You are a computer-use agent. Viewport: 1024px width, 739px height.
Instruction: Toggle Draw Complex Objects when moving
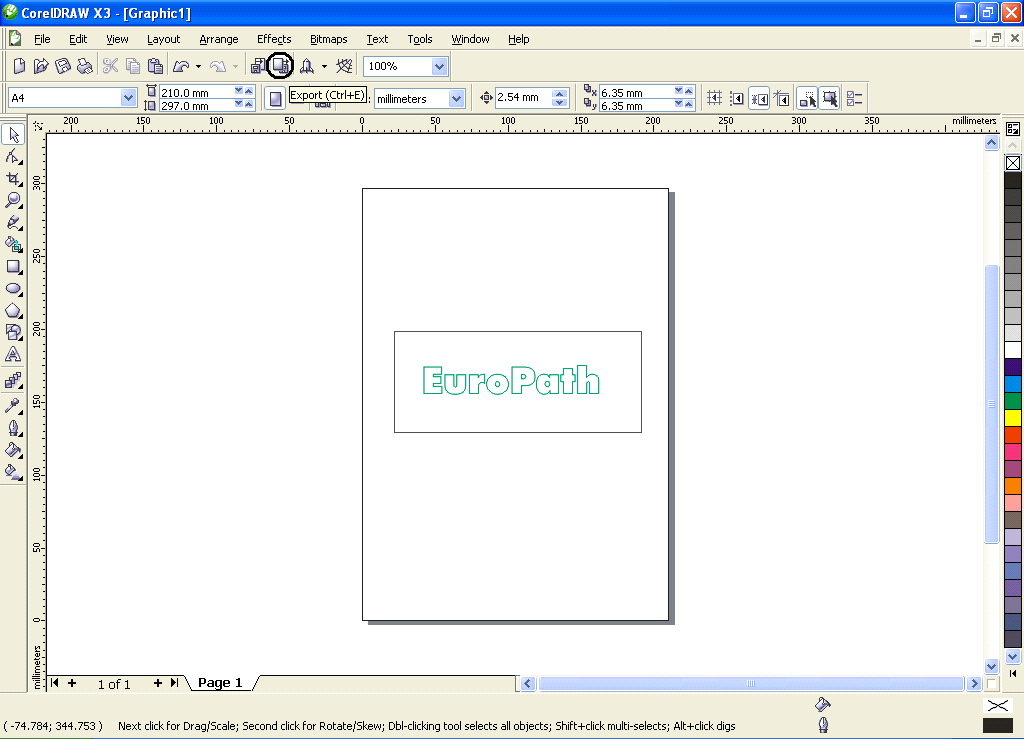click(808, 99)
